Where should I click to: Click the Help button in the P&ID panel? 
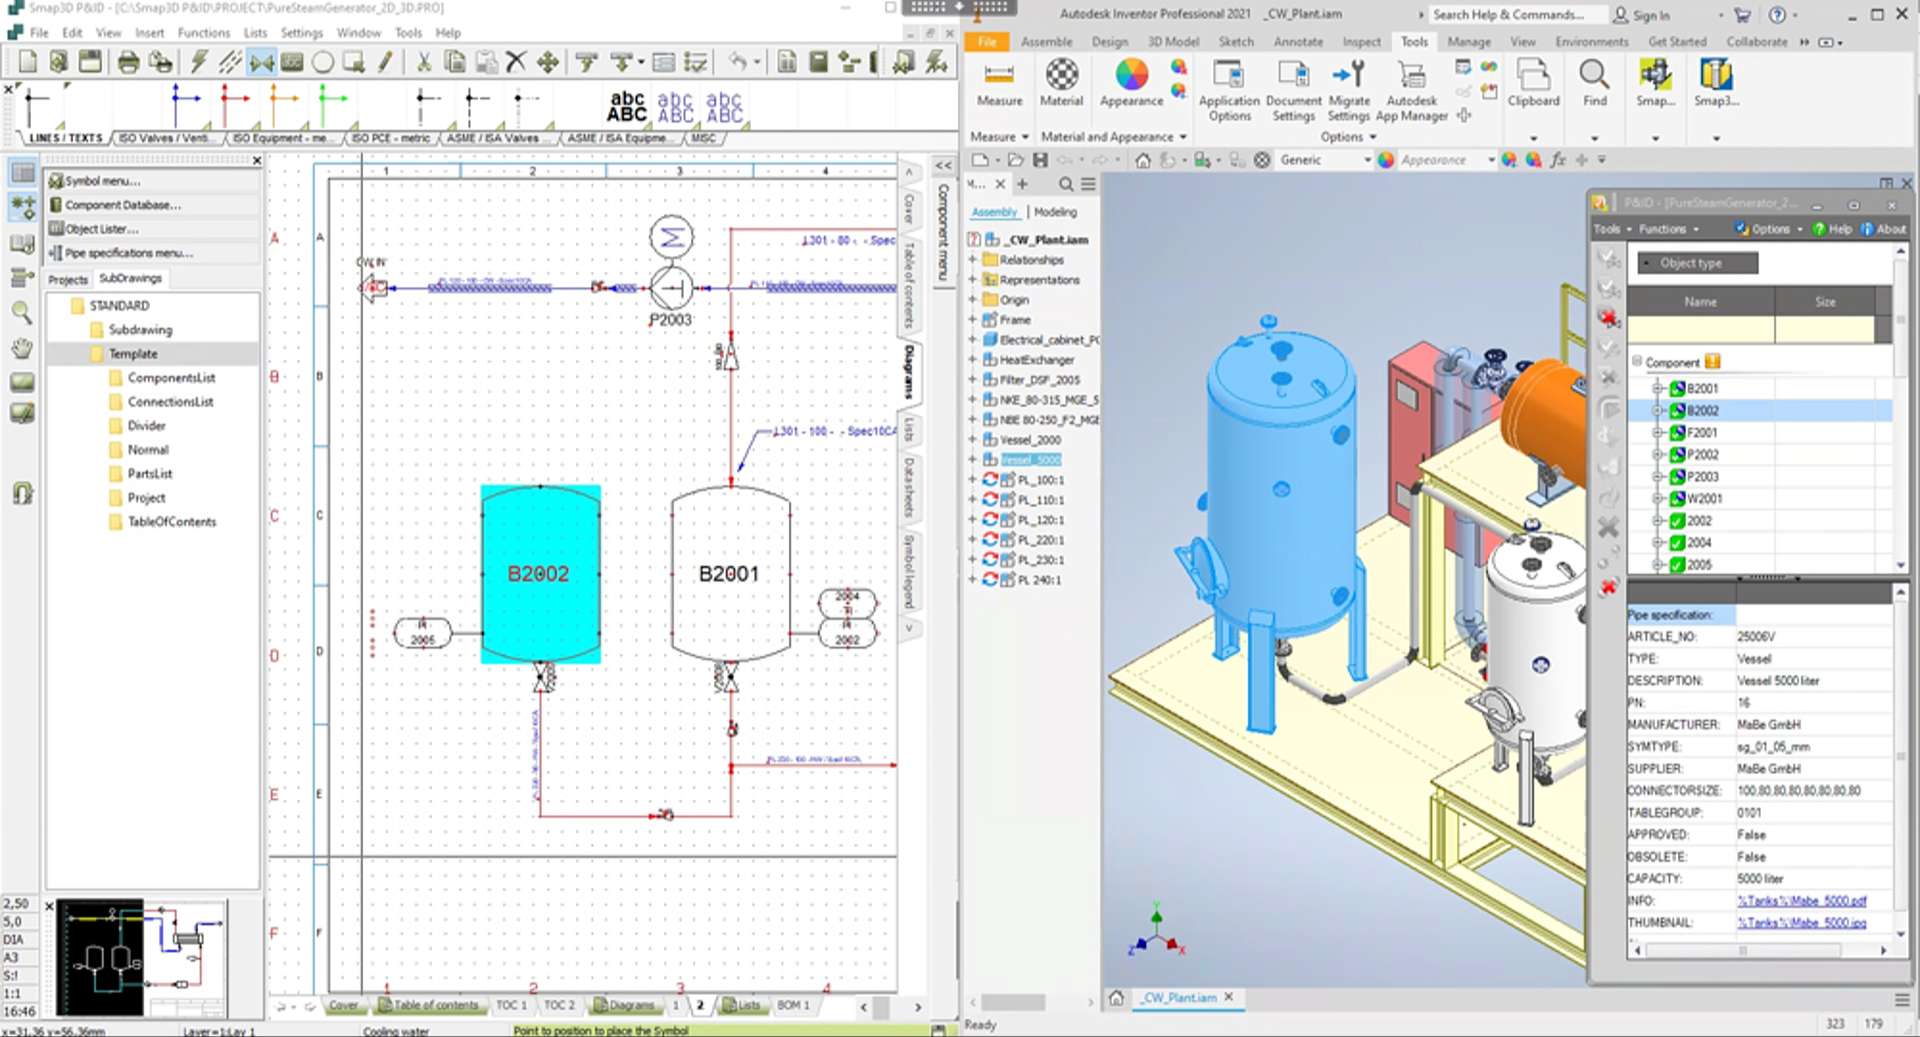[x=1831, y=229]
